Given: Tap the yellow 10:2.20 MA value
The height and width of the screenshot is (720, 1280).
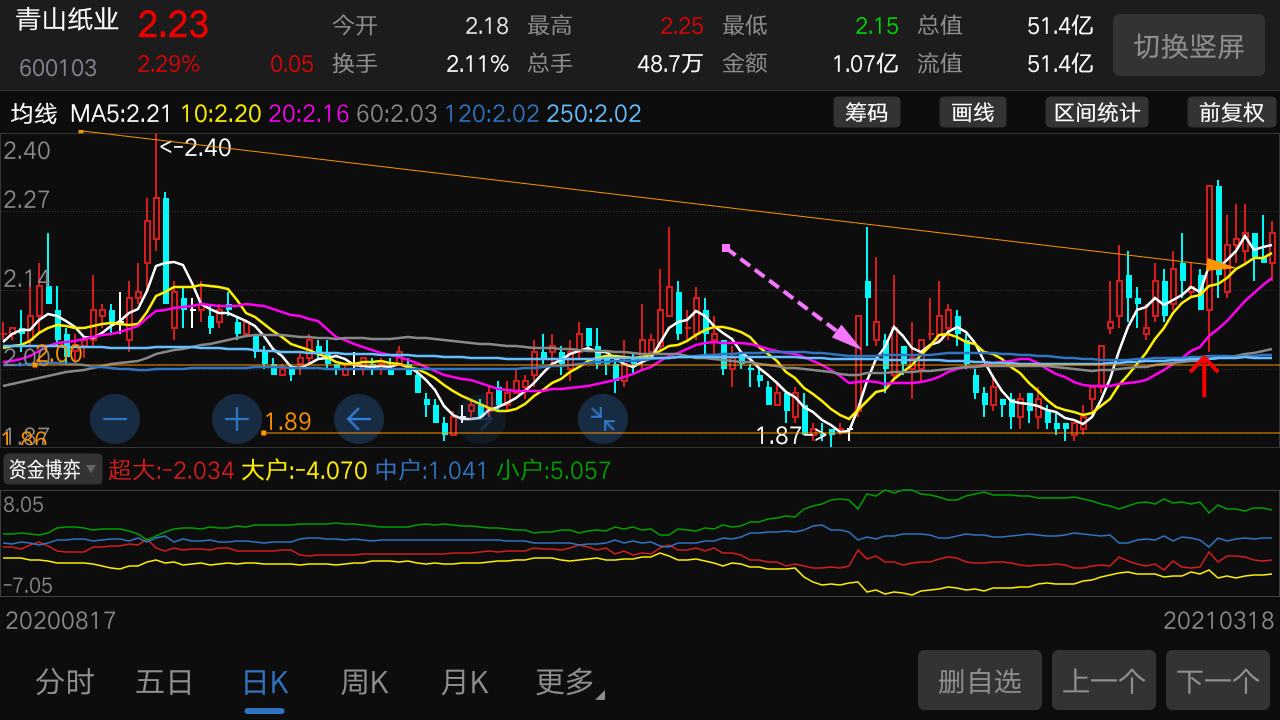Looking at the screenshot, I should (x=221, y=114).
